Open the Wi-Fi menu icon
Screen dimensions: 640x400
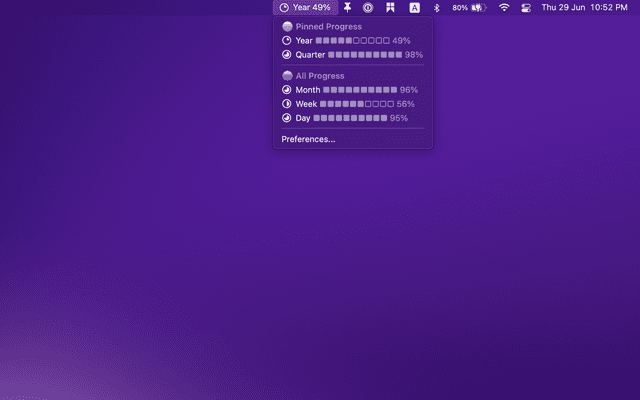(504, 7)
